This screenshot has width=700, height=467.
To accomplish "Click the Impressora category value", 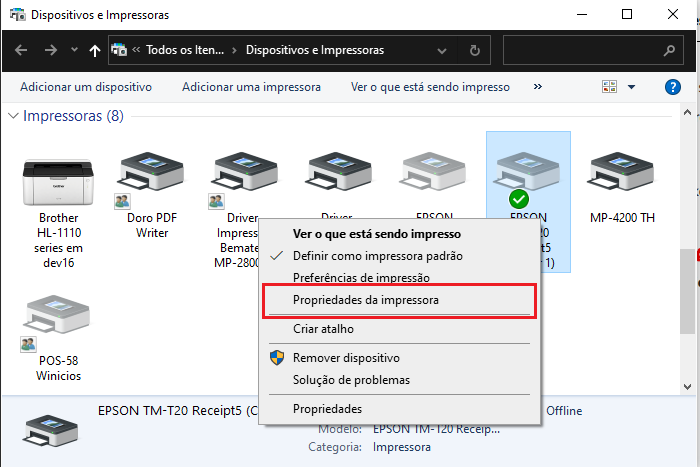I will tap(402, 447).
